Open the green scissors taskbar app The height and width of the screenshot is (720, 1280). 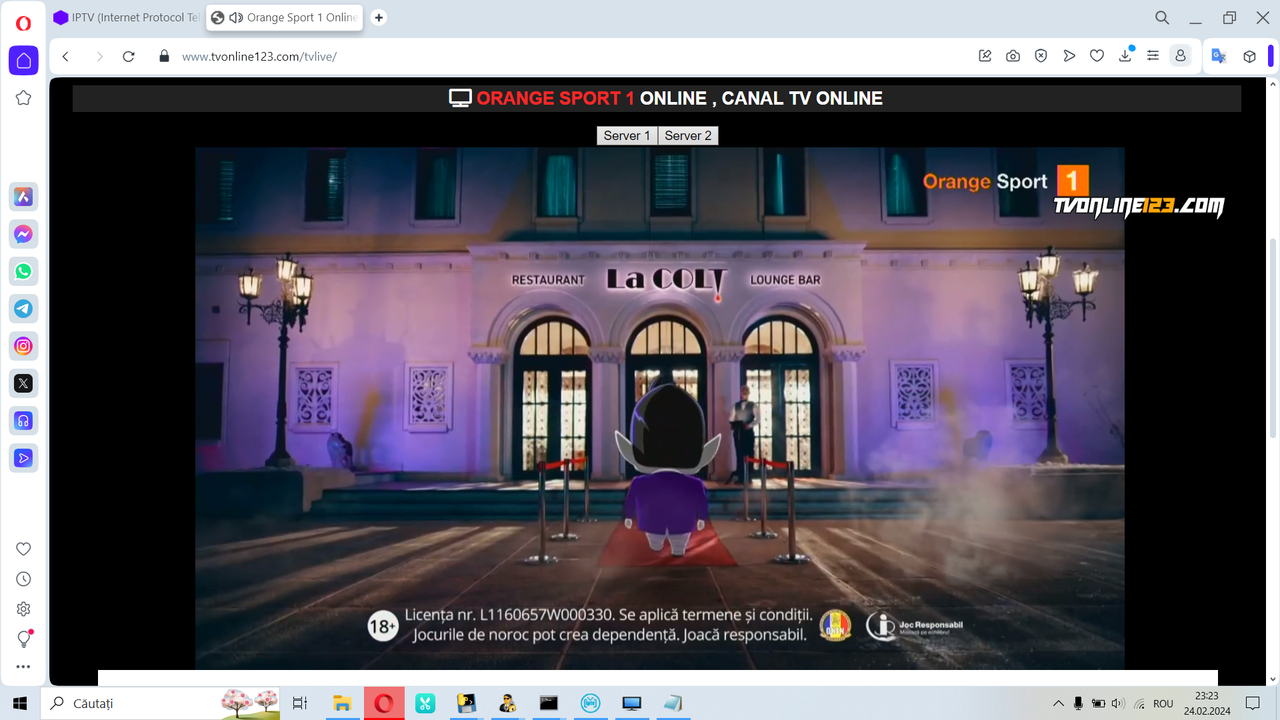pos(425,703)
